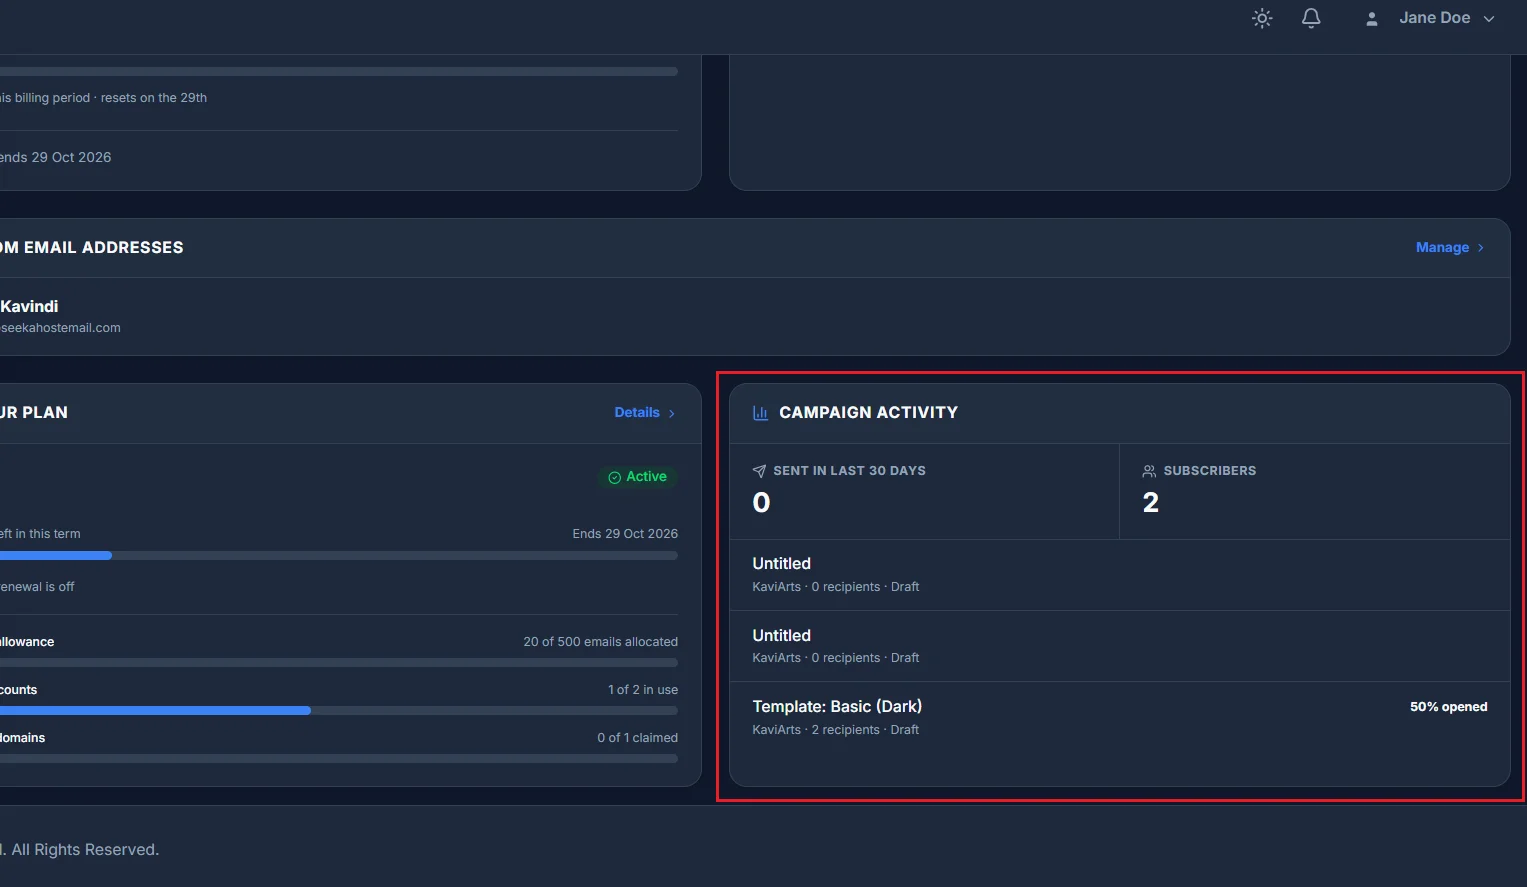The height and width of the screenshot is (887, 1527).
Task: Click the 50% opened label
Action: pos(1448,707)
